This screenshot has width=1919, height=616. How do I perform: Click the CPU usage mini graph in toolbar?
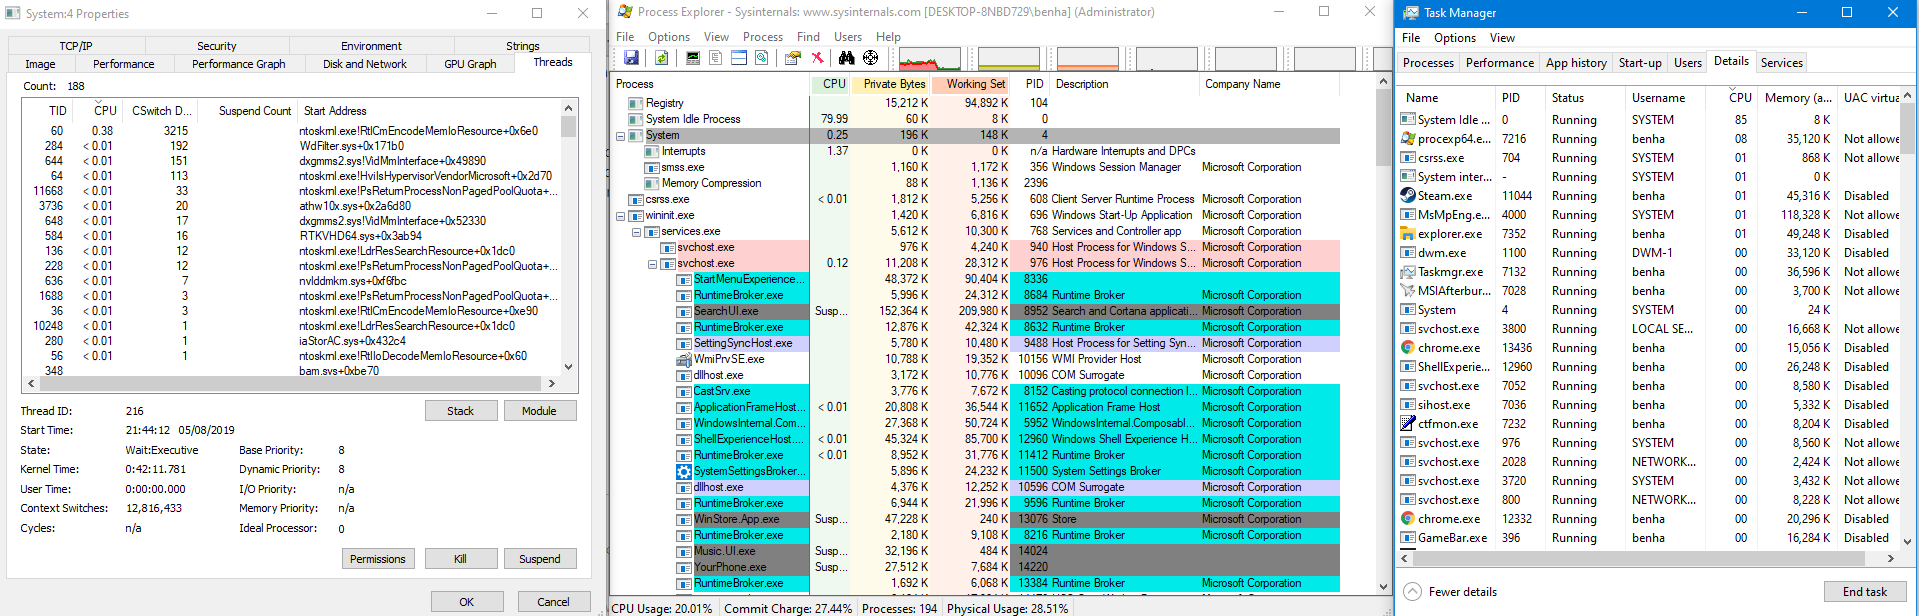pos(929,58)
